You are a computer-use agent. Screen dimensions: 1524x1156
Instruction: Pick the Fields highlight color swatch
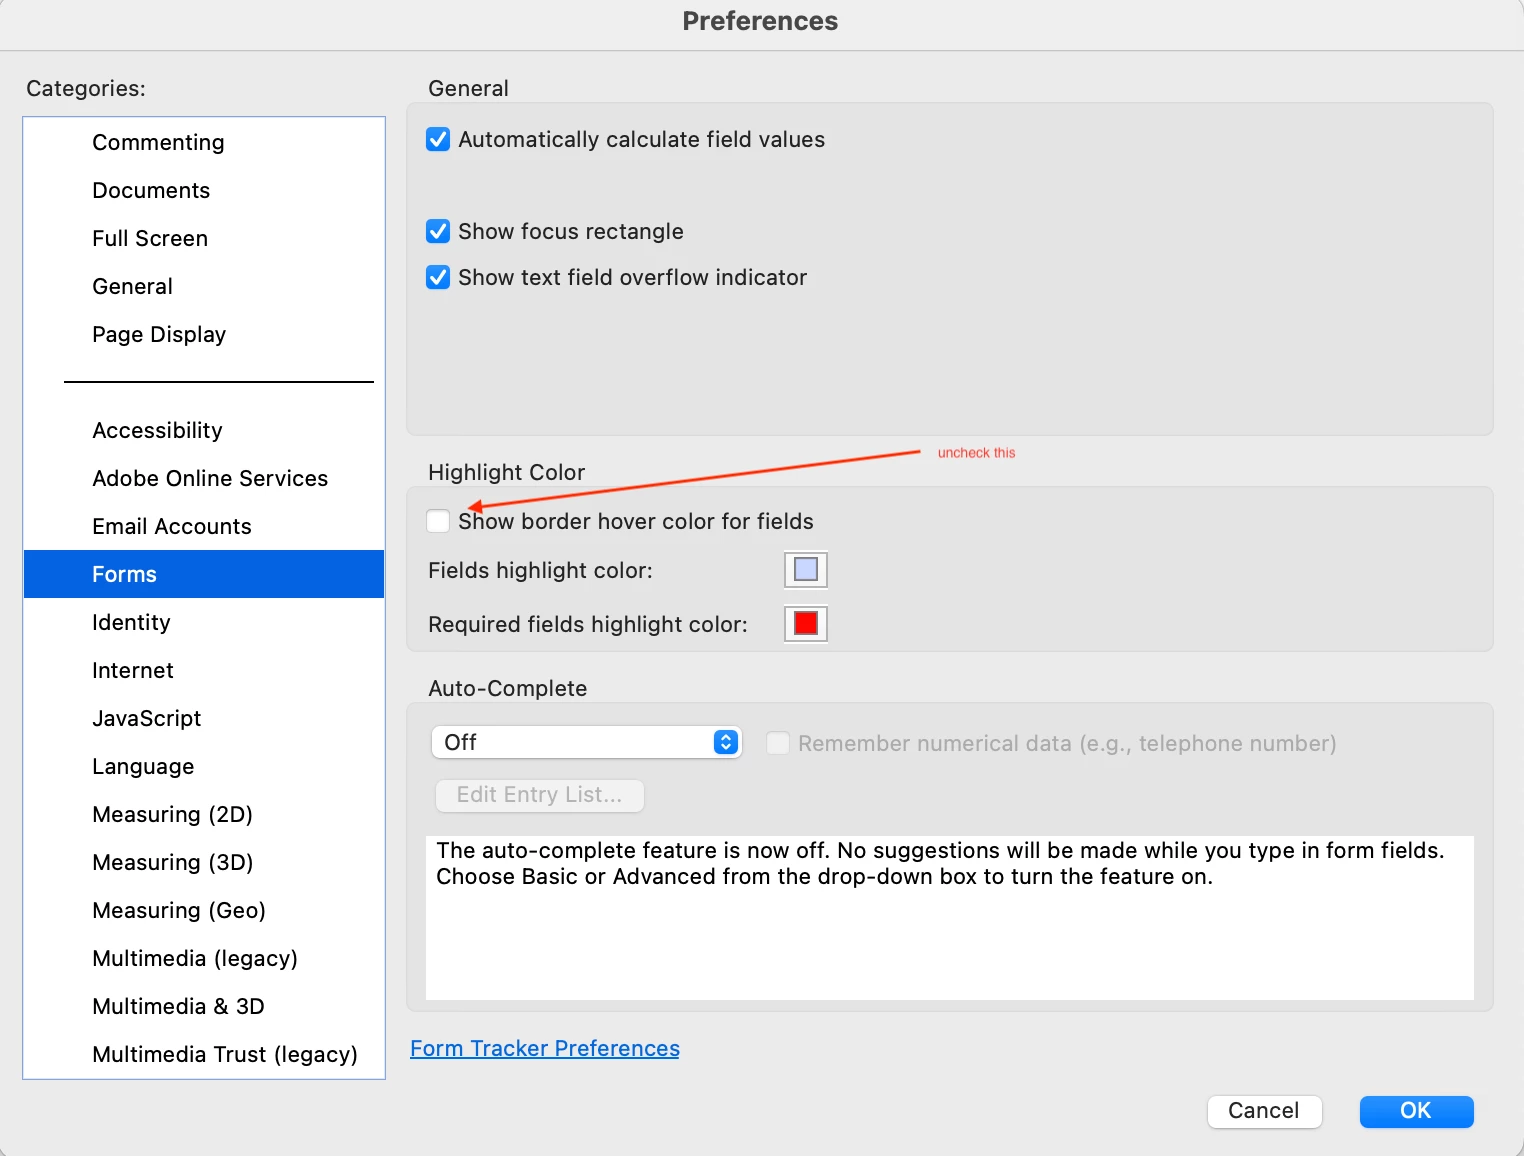(805, 570)
